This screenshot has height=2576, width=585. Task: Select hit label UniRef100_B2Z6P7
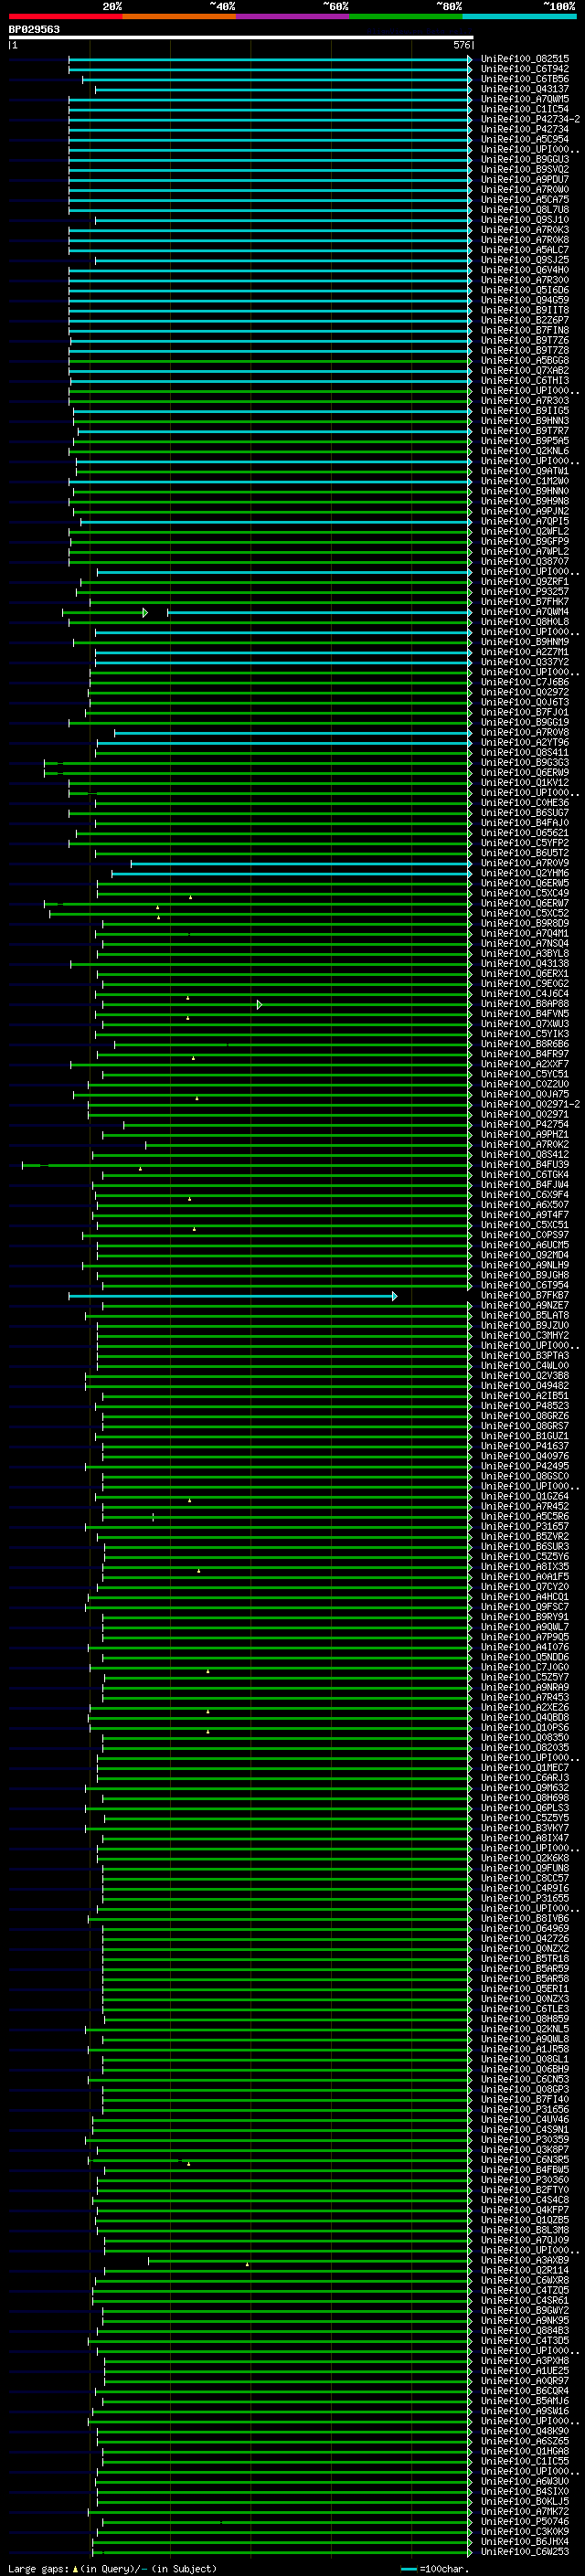click(525, 320)
